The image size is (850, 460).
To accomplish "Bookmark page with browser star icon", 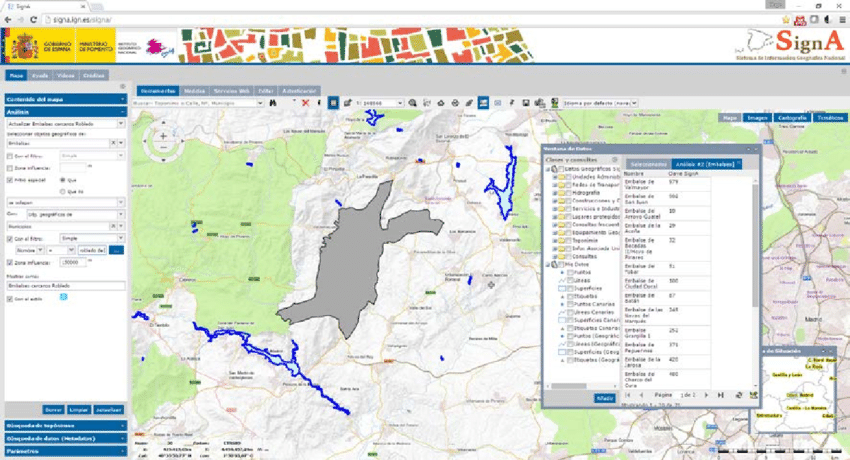I will pos(787,20).
